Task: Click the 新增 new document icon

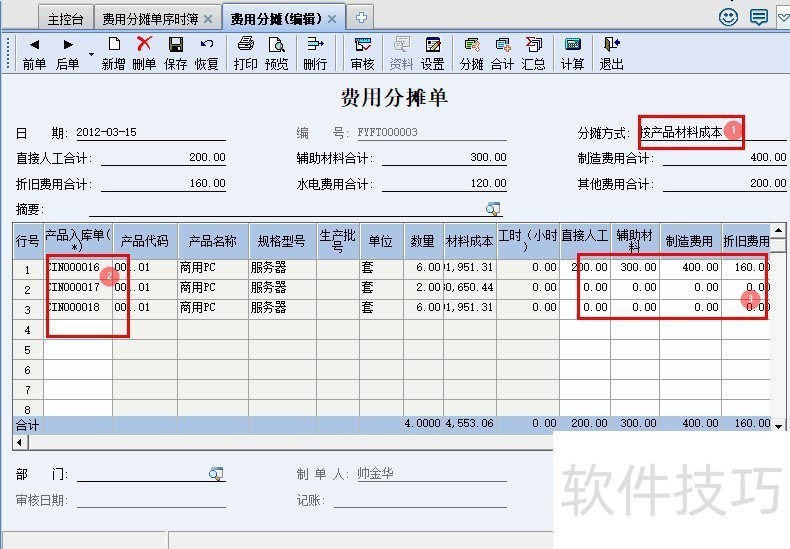Action: (x=114, y=45)
